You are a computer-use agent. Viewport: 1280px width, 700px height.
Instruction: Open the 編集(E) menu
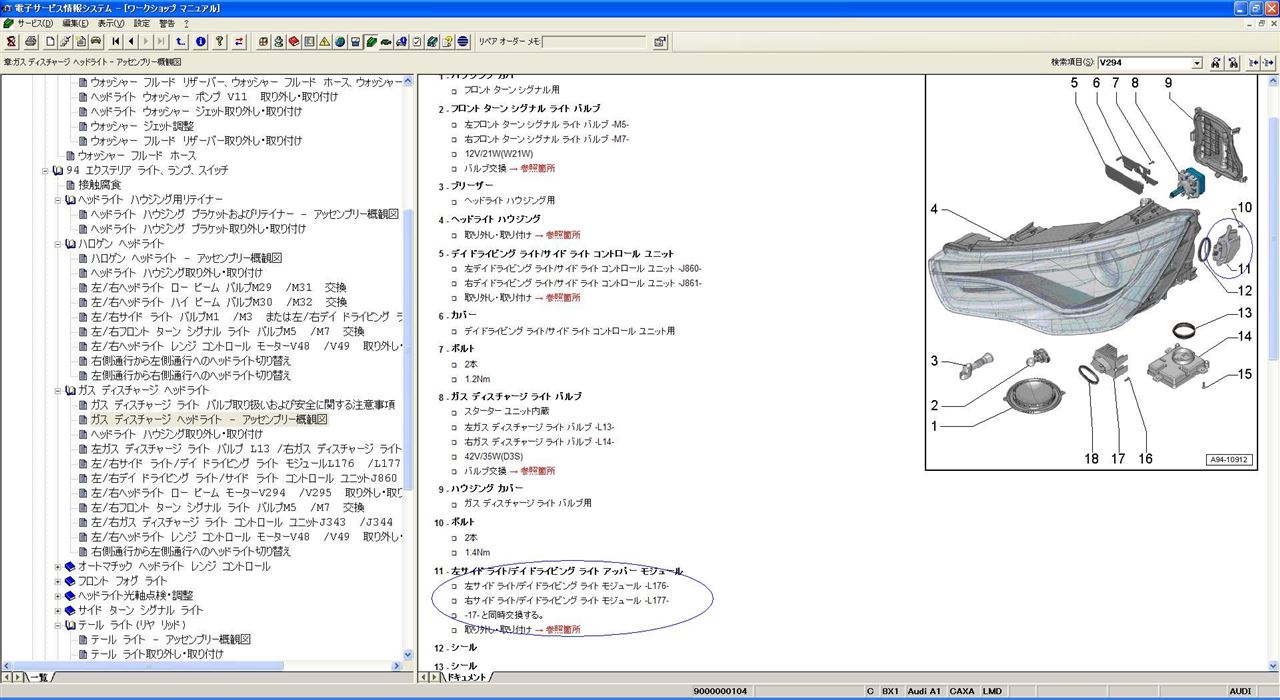coord(74,23)
